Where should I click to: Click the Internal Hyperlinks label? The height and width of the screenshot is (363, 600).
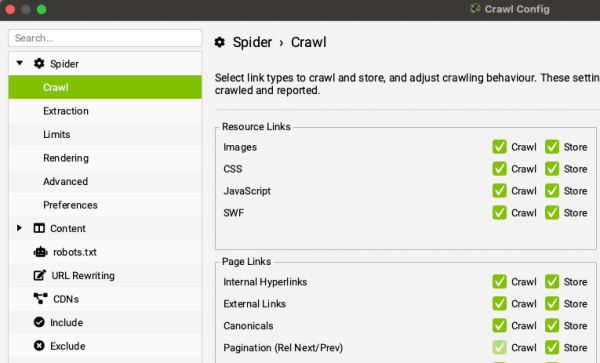(265, 282)
